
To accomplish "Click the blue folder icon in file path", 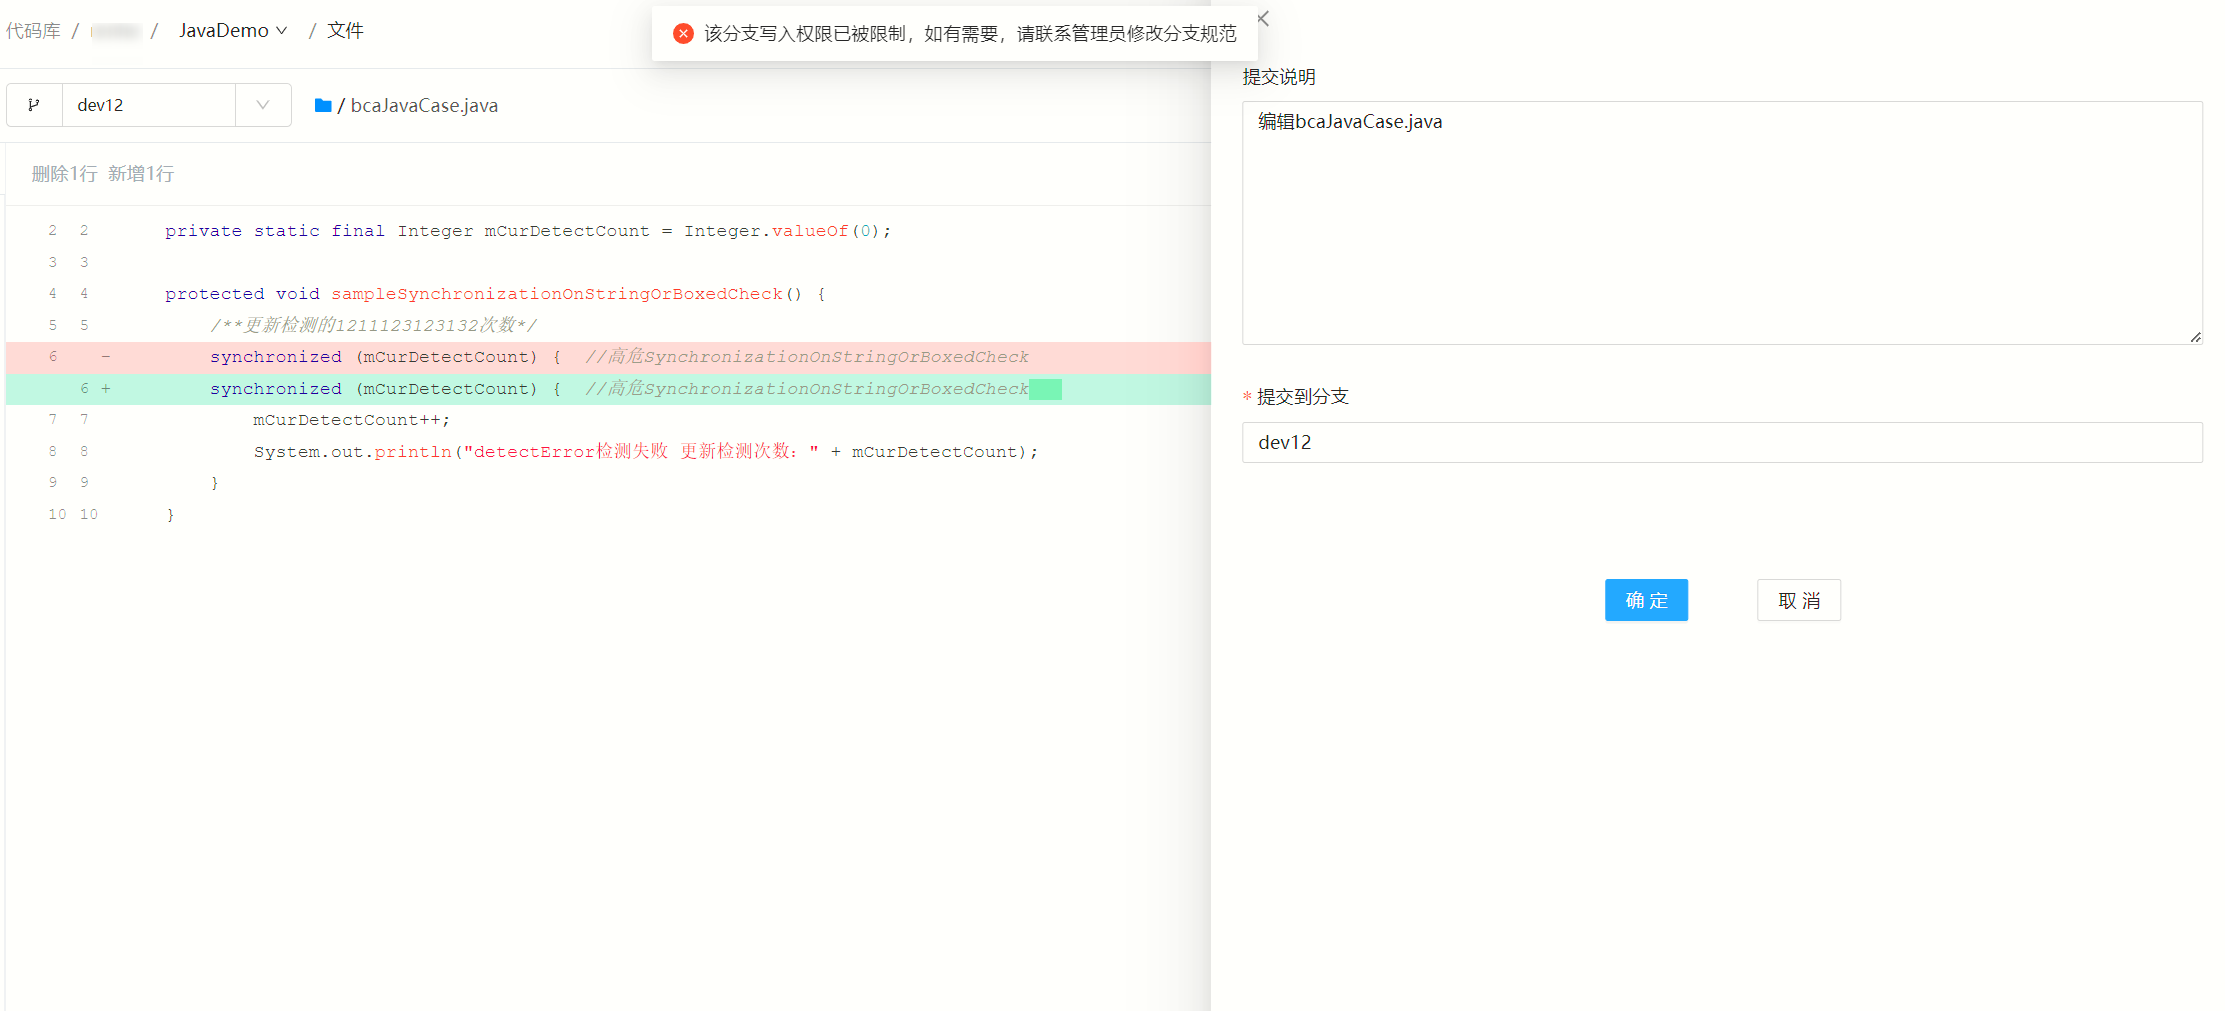I will coord(323,105).
